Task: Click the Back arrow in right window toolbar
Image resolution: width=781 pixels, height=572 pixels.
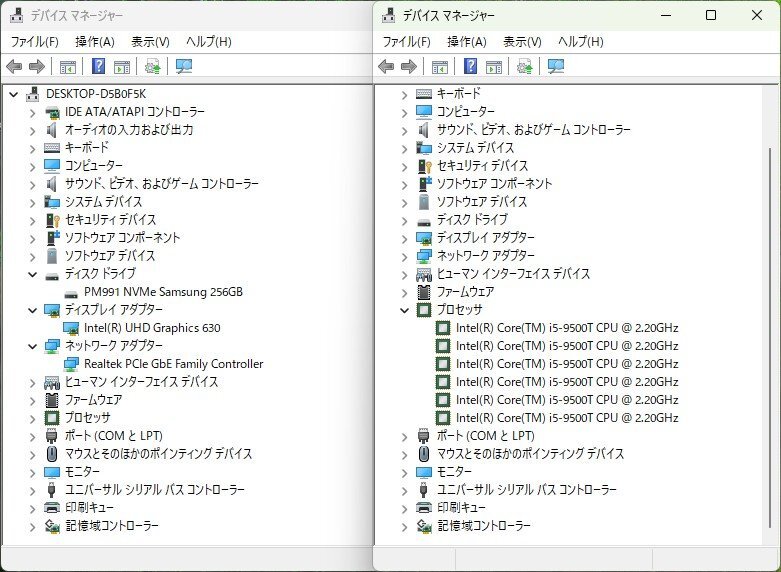Action: pyautogui.click(x=386, y=66)
